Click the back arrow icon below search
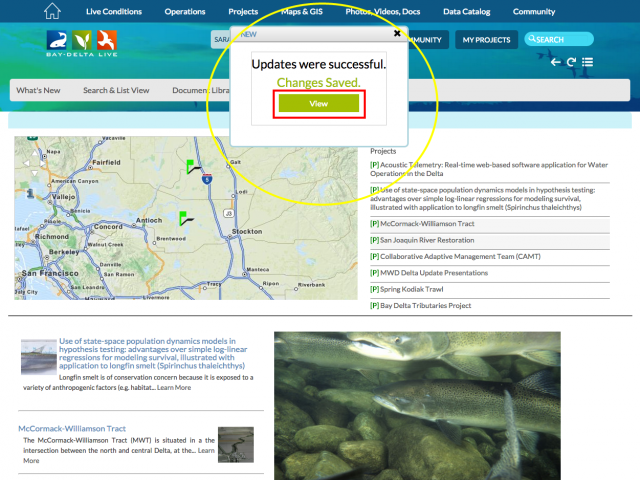The height and width of the screenshot is (480, 640). click(556, 62)
